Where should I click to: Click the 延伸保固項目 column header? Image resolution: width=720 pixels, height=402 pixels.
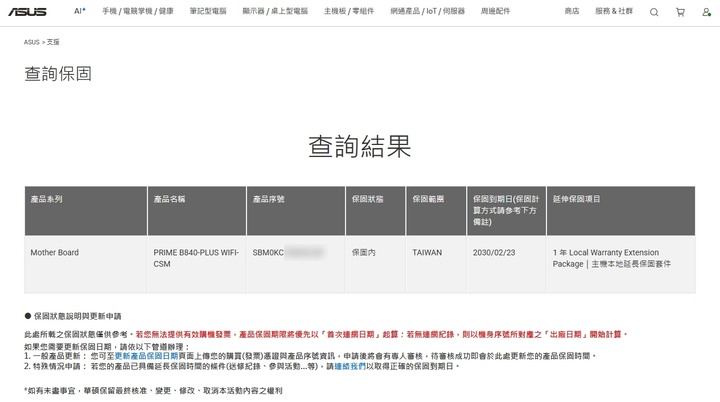(621, 211)
